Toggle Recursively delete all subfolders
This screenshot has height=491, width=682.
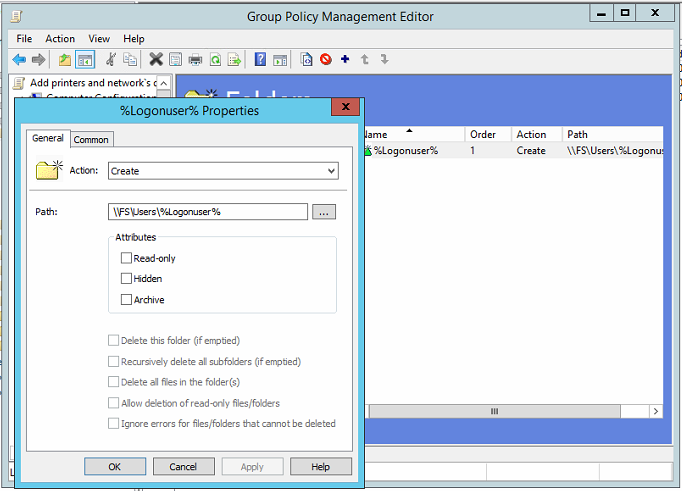(x=113, y=361)
